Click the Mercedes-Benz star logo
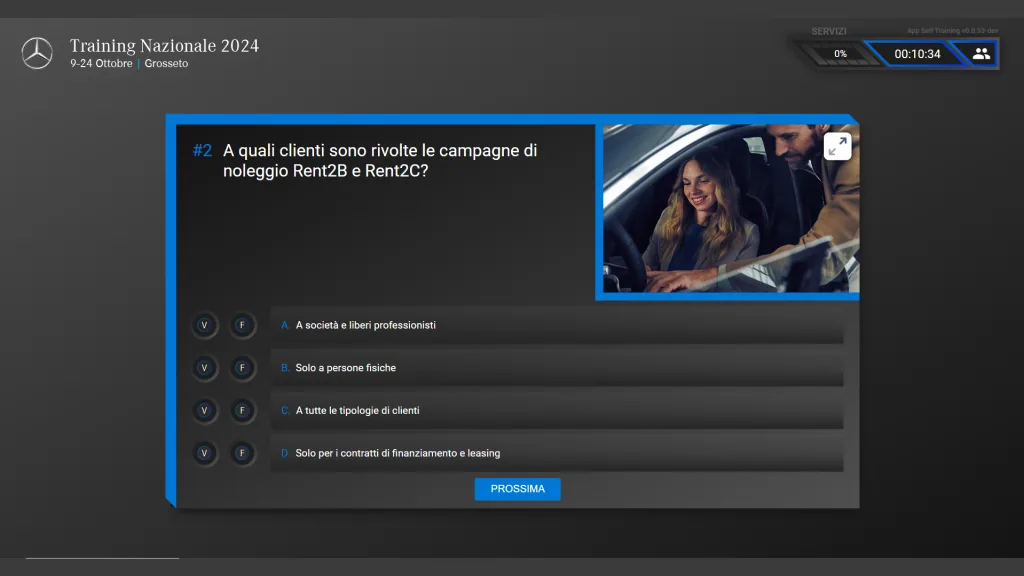 tap(37, 53)
